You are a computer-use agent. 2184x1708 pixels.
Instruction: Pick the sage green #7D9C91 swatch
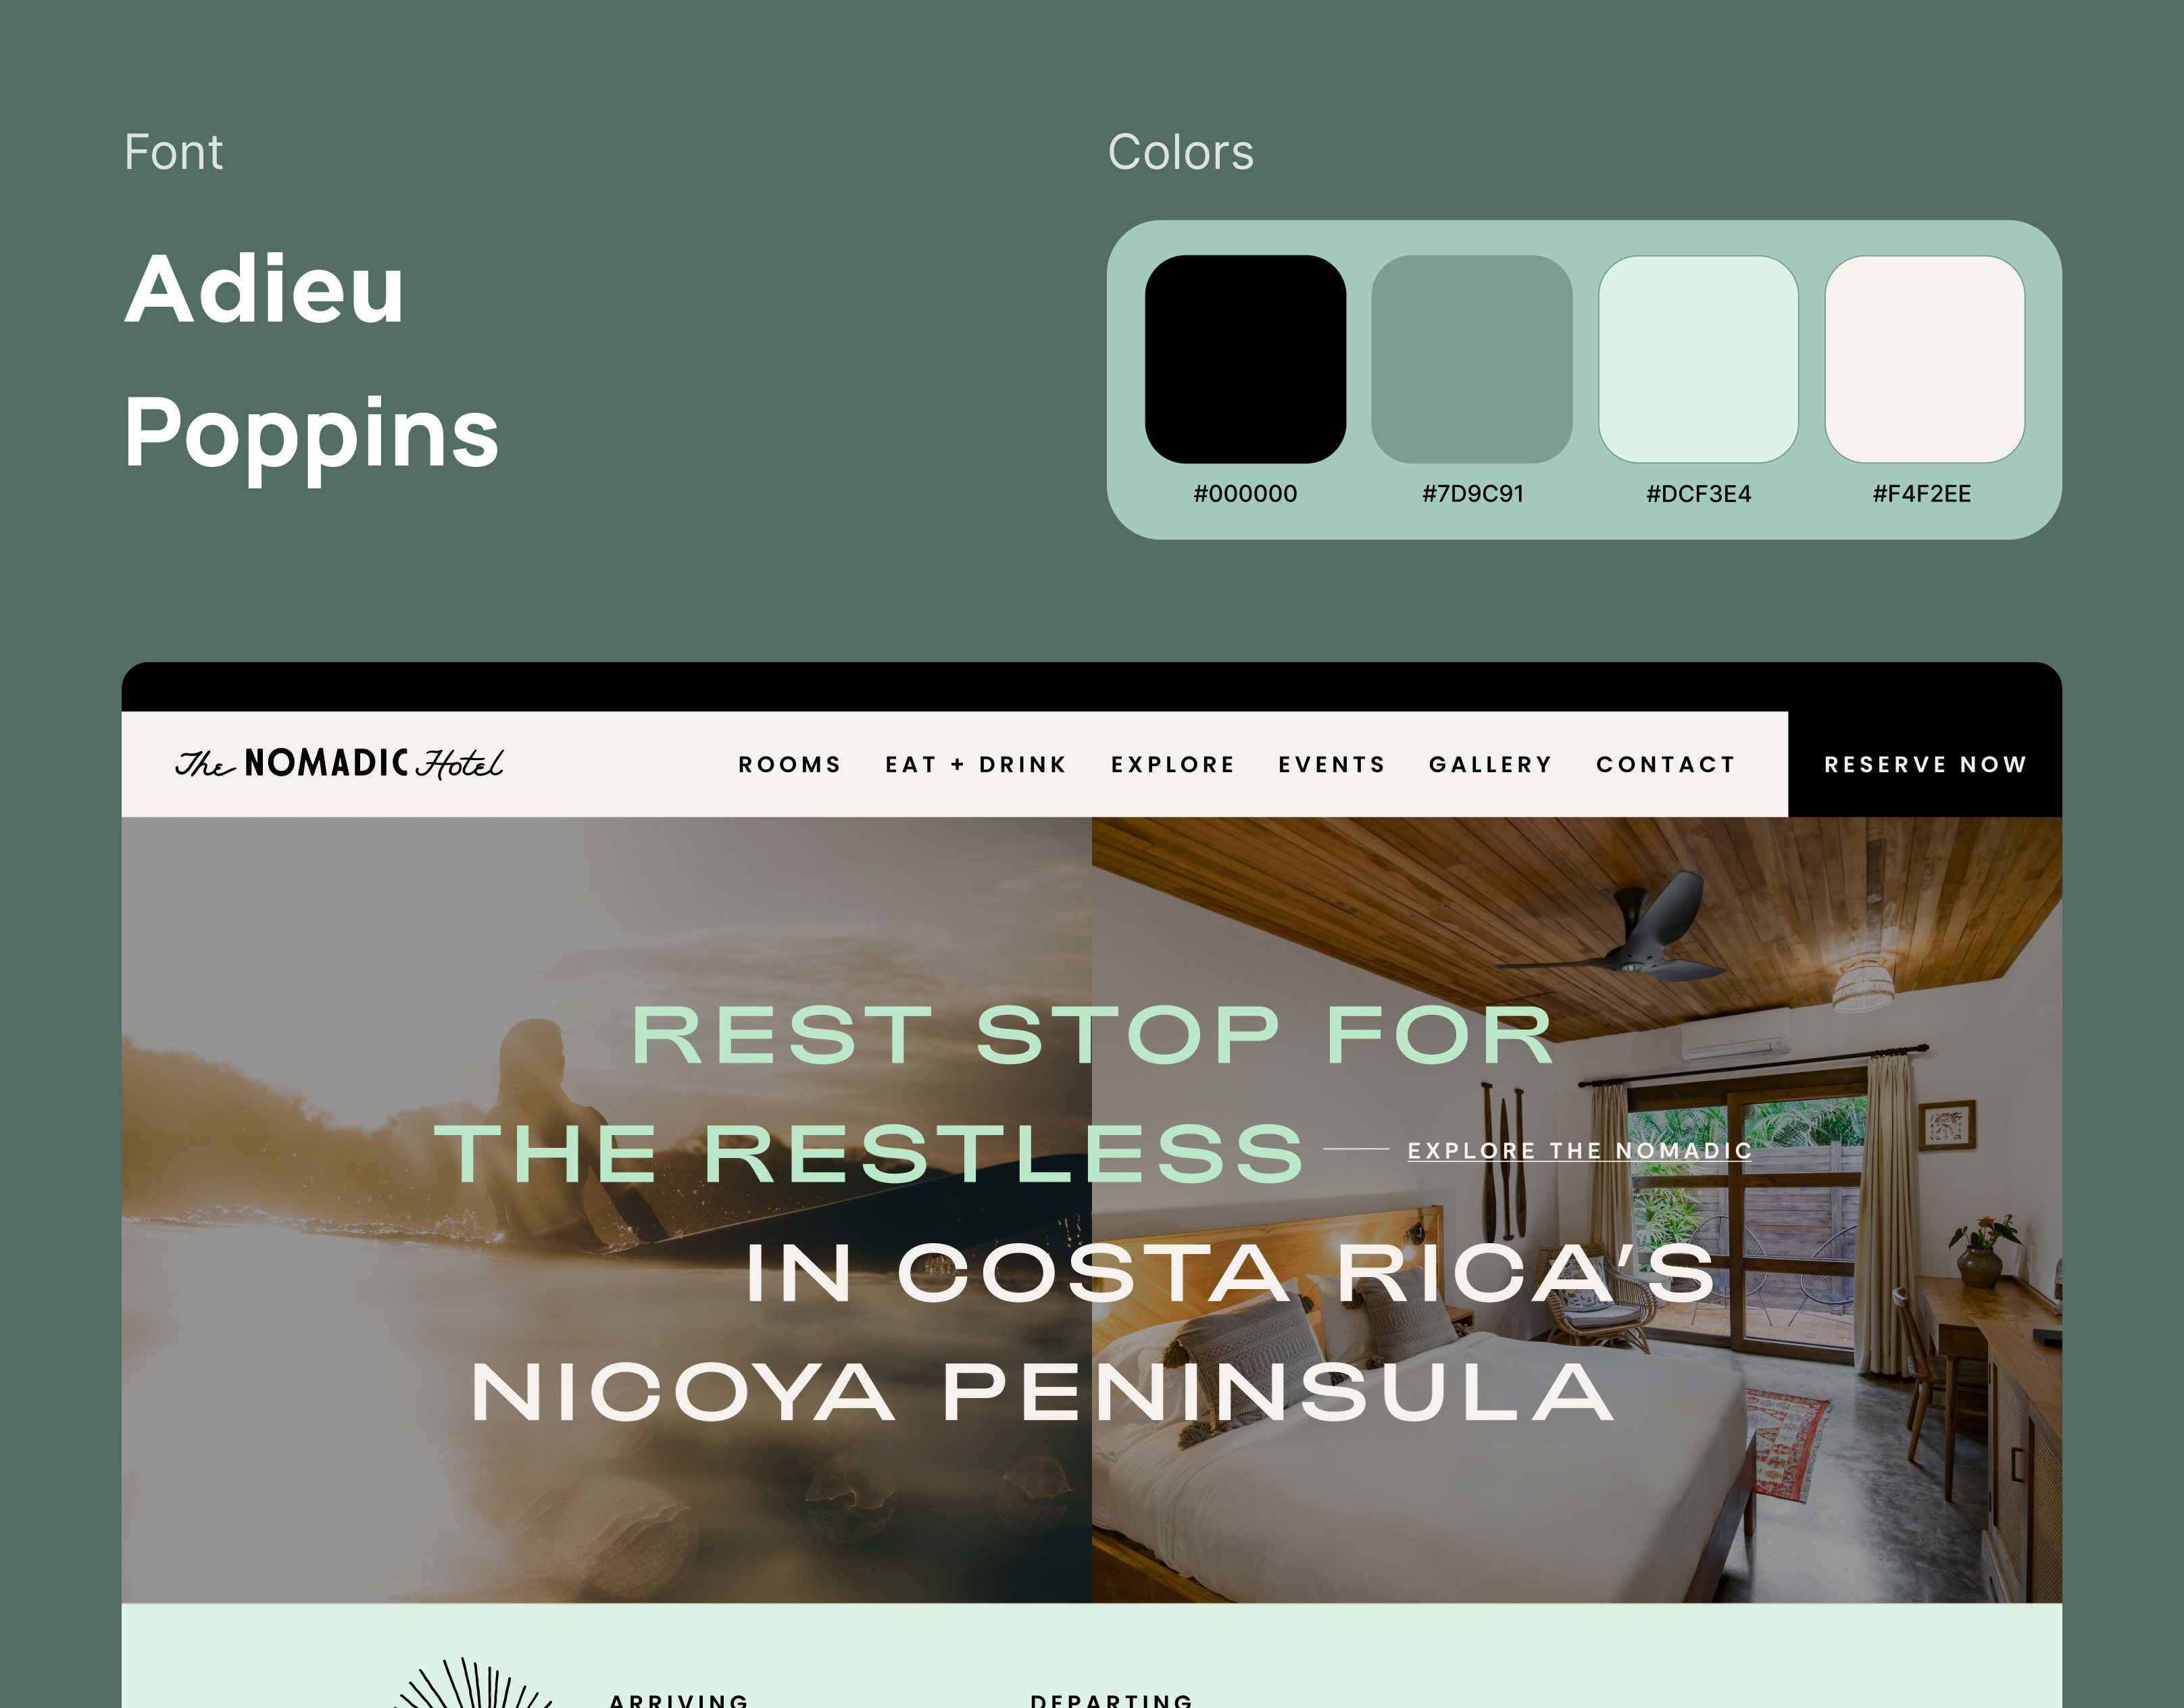click(1472, 359)
